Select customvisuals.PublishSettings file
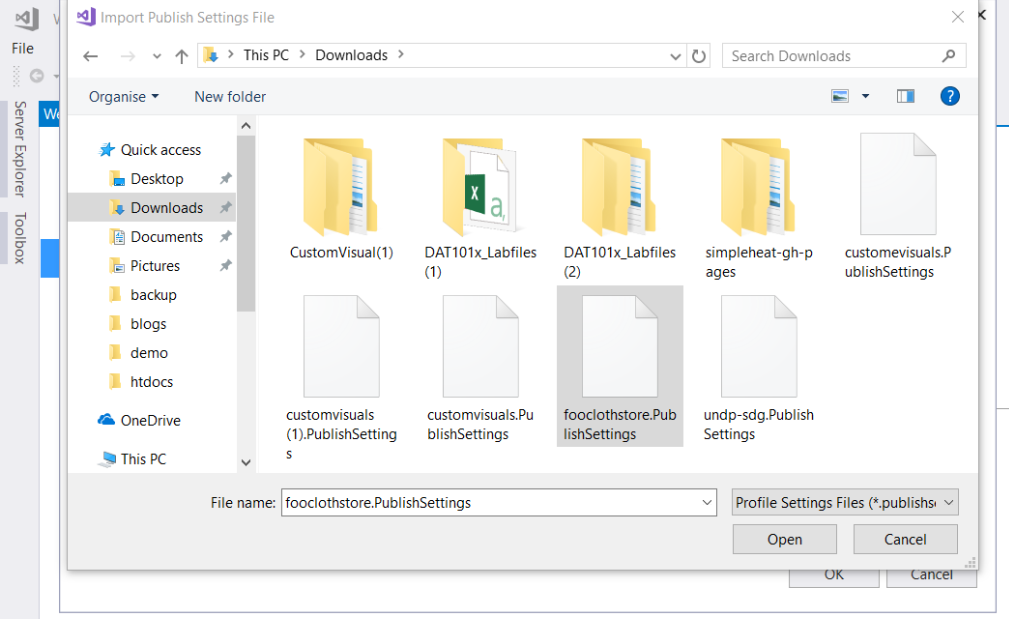 click(480, 368)
